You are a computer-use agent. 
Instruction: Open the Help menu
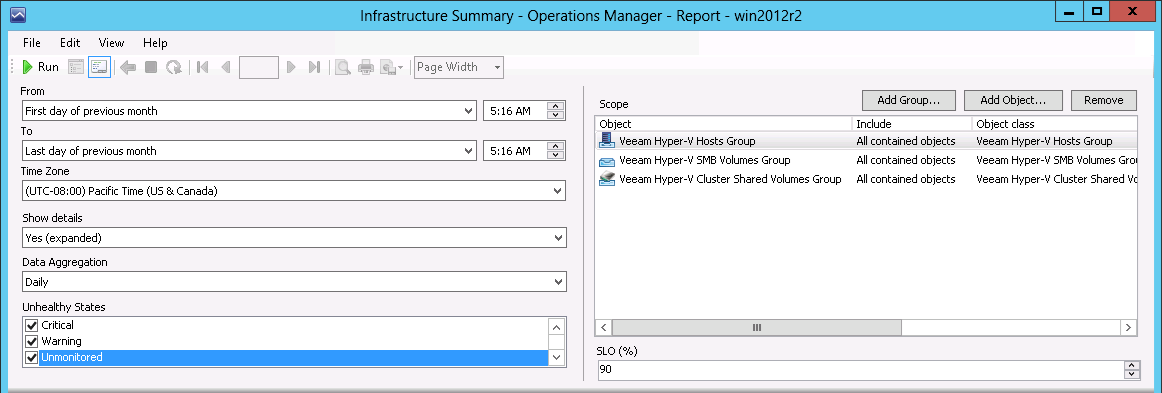click(155, 43)
